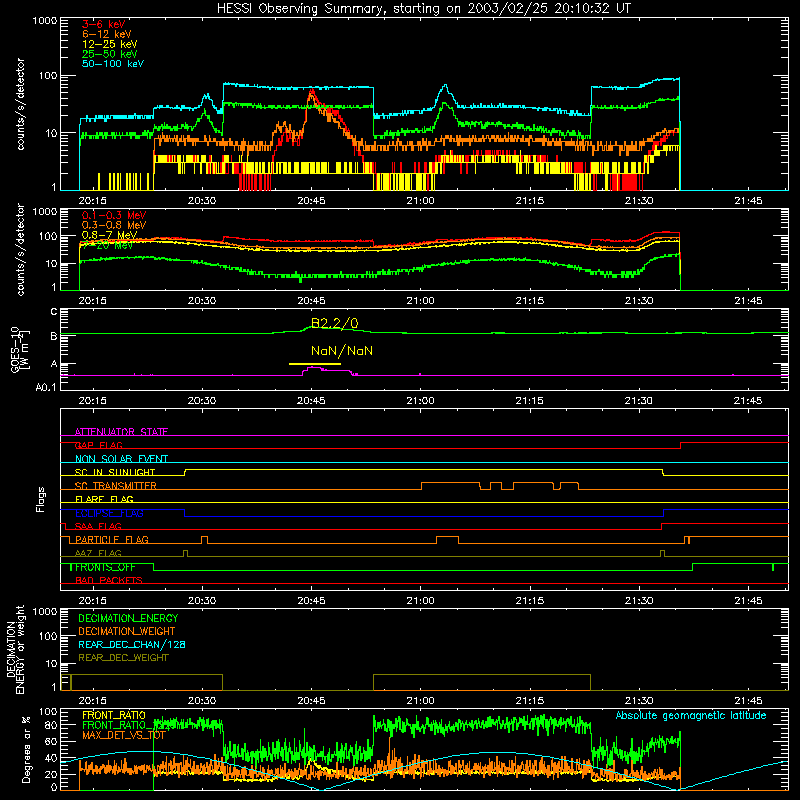Click the DECIMATION ENERGY or weight axis title
The width and height of the screenshot is (800, 800).
[15, 649]
